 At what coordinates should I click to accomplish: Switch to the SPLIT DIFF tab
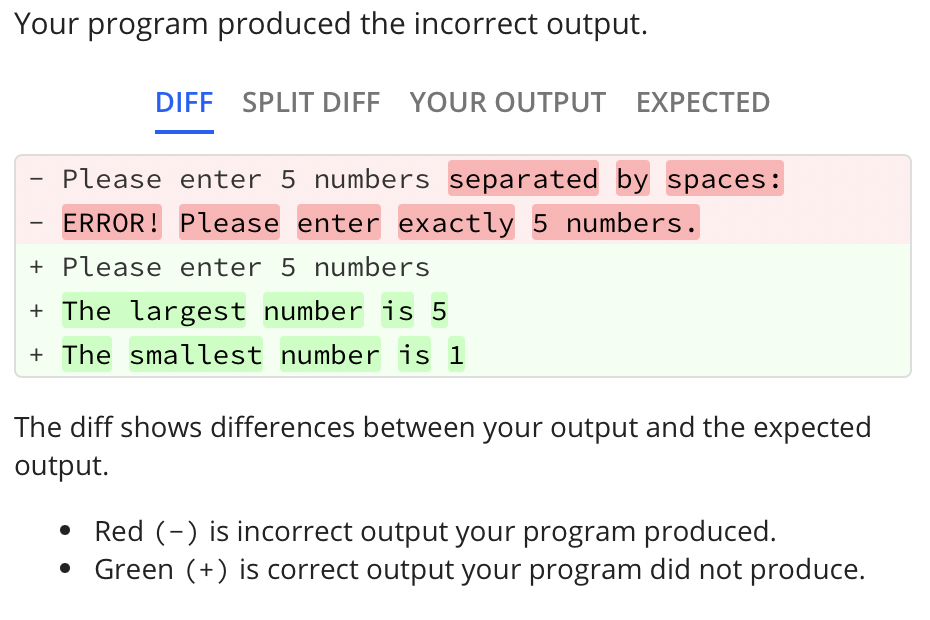pos(310,102)
